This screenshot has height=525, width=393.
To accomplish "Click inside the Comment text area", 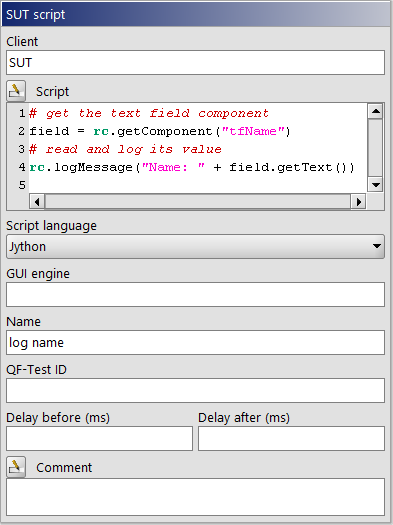I will pos(195,497).
